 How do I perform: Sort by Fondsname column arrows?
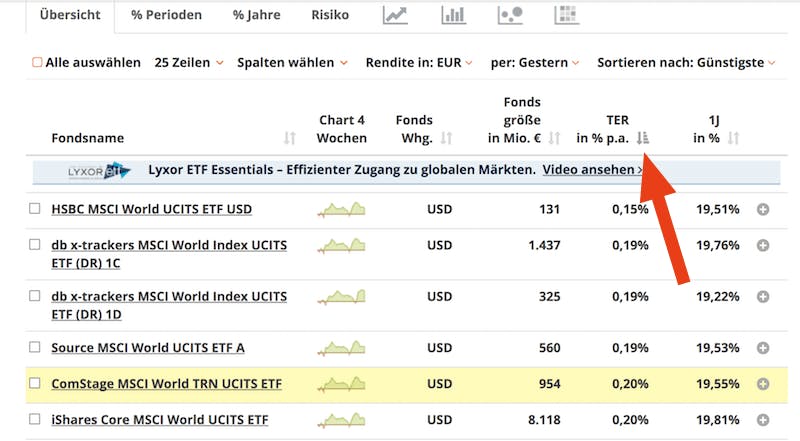[x=290, y=138]
